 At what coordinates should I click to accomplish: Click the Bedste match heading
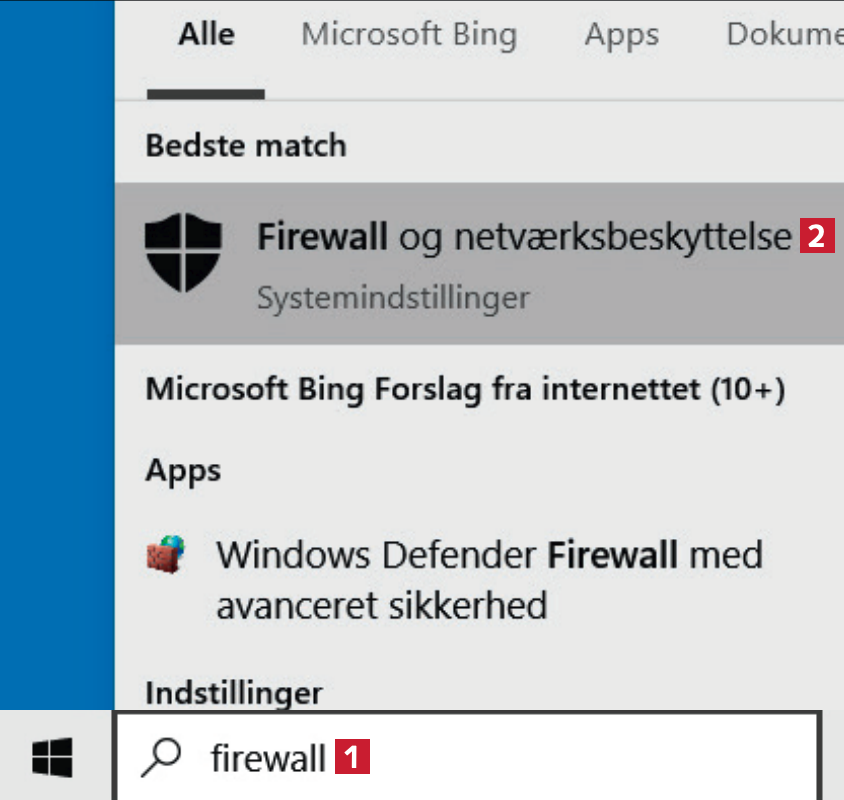(246, 146)
